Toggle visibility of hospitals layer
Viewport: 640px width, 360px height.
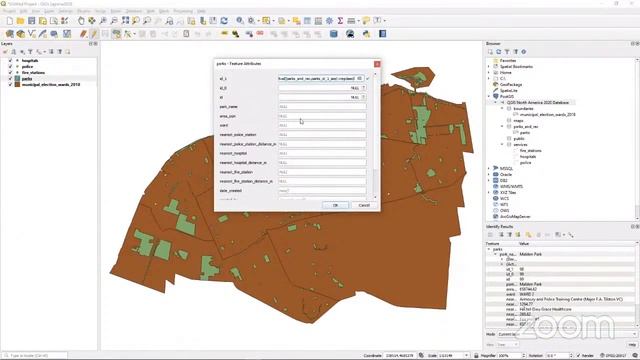point(10,60)
